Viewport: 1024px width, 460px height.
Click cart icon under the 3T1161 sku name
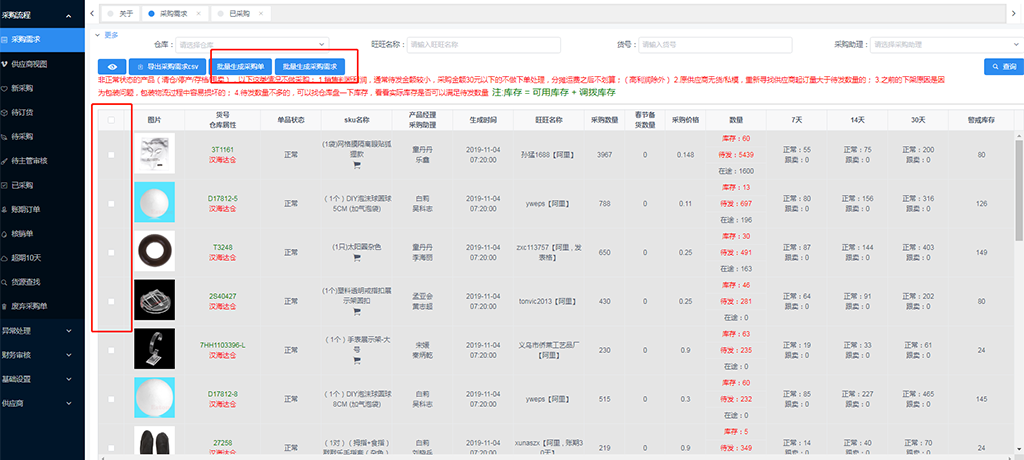point(355,167)
